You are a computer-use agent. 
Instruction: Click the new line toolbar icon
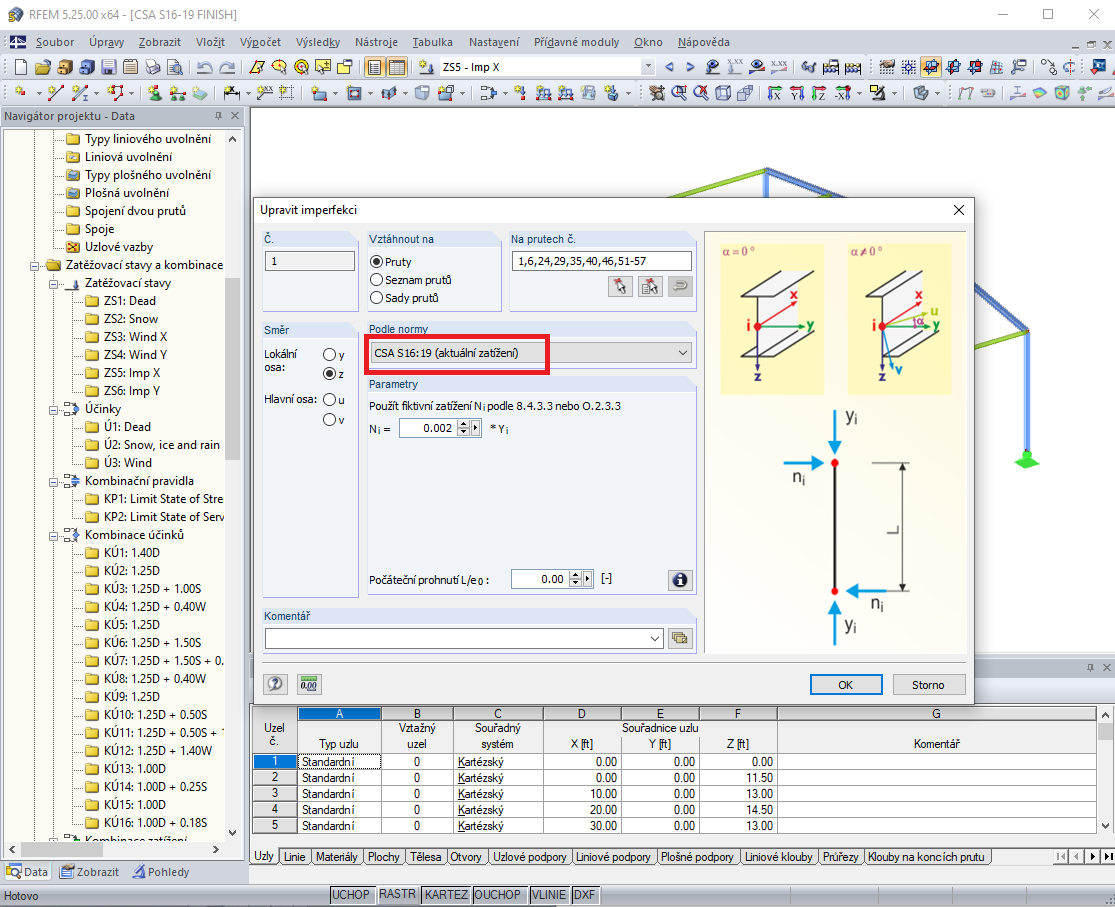pos(56,92)
